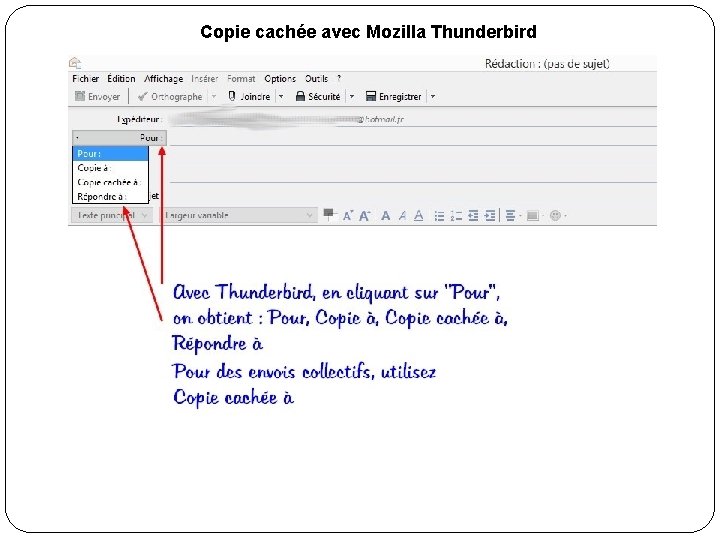
Task: Open the text alignment icon menu
Action: click(512, 215)
